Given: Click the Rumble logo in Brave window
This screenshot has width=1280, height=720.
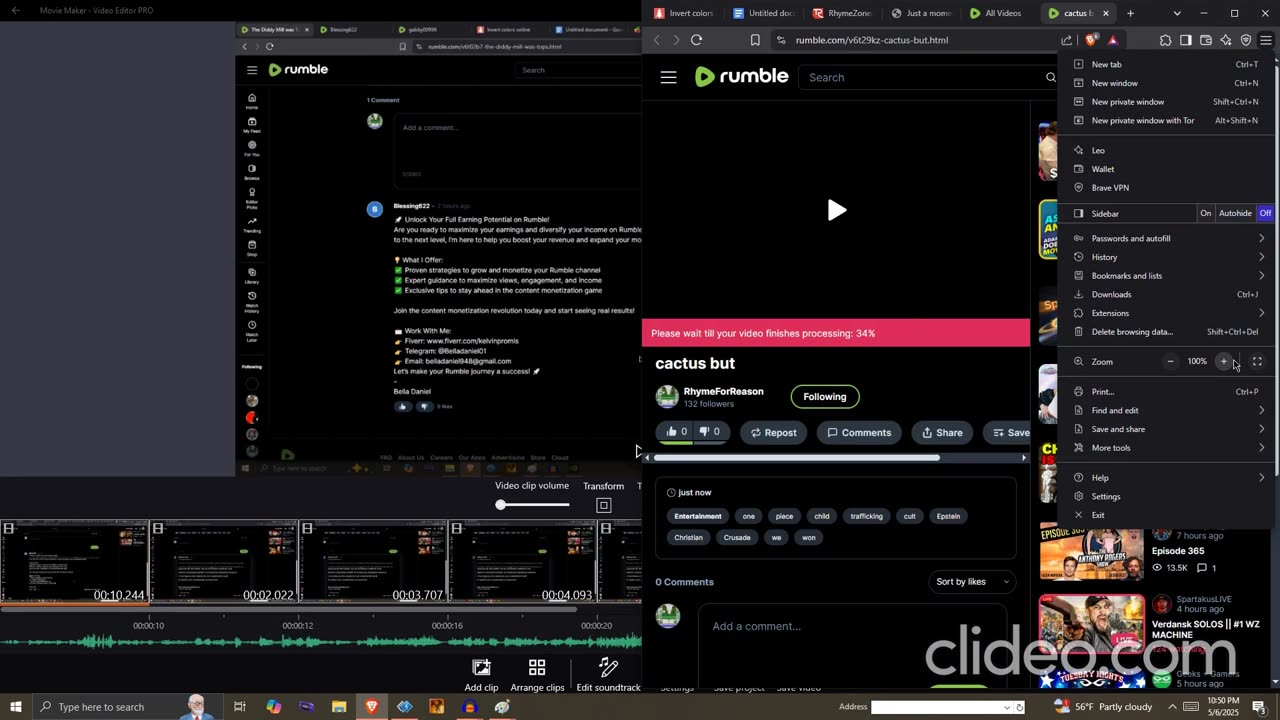Looking at the screenshot, I should pos(741,77).
